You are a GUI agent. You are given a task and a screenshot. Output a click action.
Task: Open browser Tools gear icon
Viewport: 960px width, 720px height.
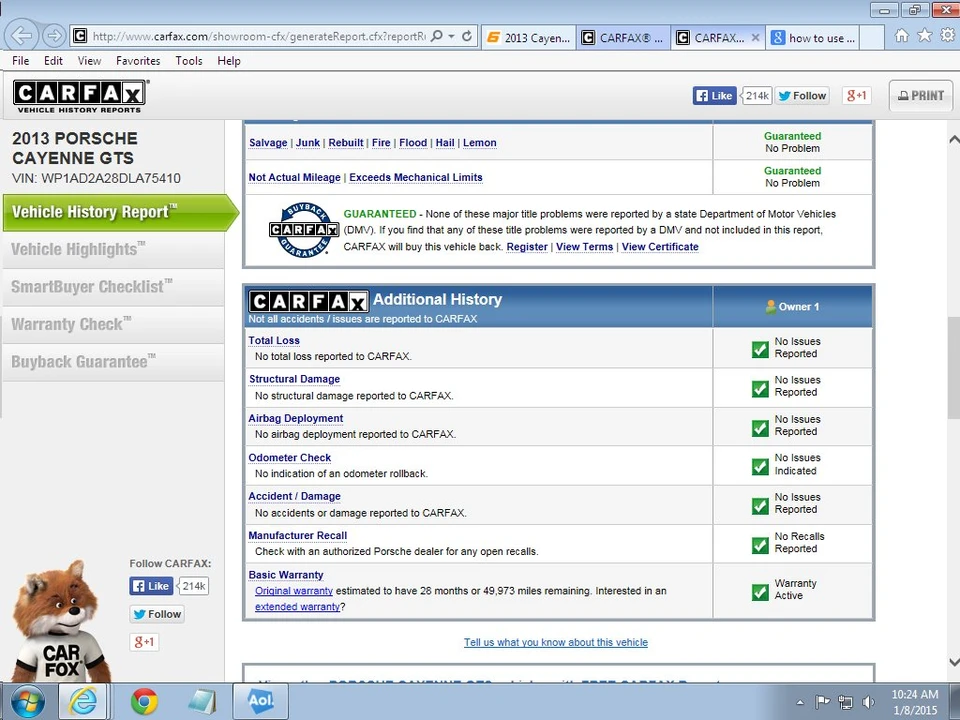pyautogui.click(x=948, y=36)
